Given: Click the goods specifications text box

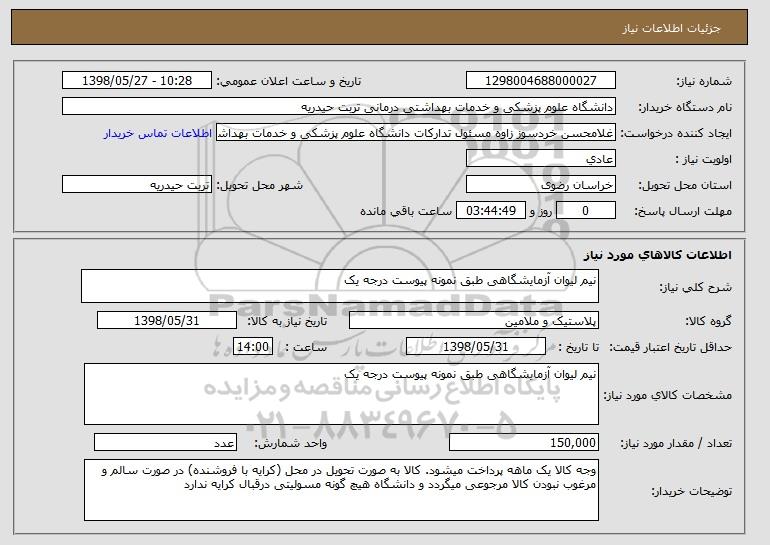Looking at the screenshot, I should pyautogui.click(x=341, y=394).
